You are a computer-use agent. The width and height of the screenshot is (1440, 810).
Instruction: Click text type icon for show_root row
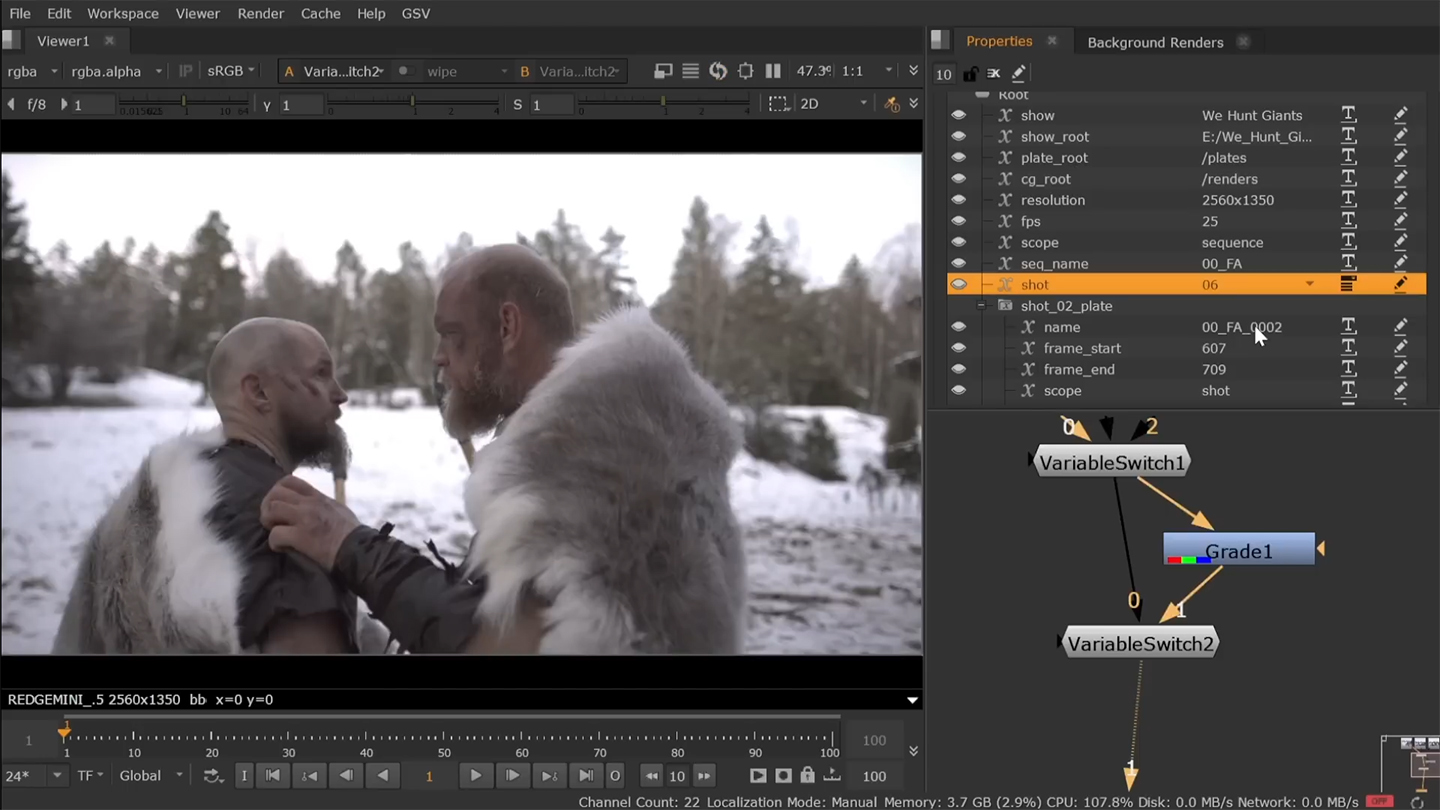click(1348, 136)
